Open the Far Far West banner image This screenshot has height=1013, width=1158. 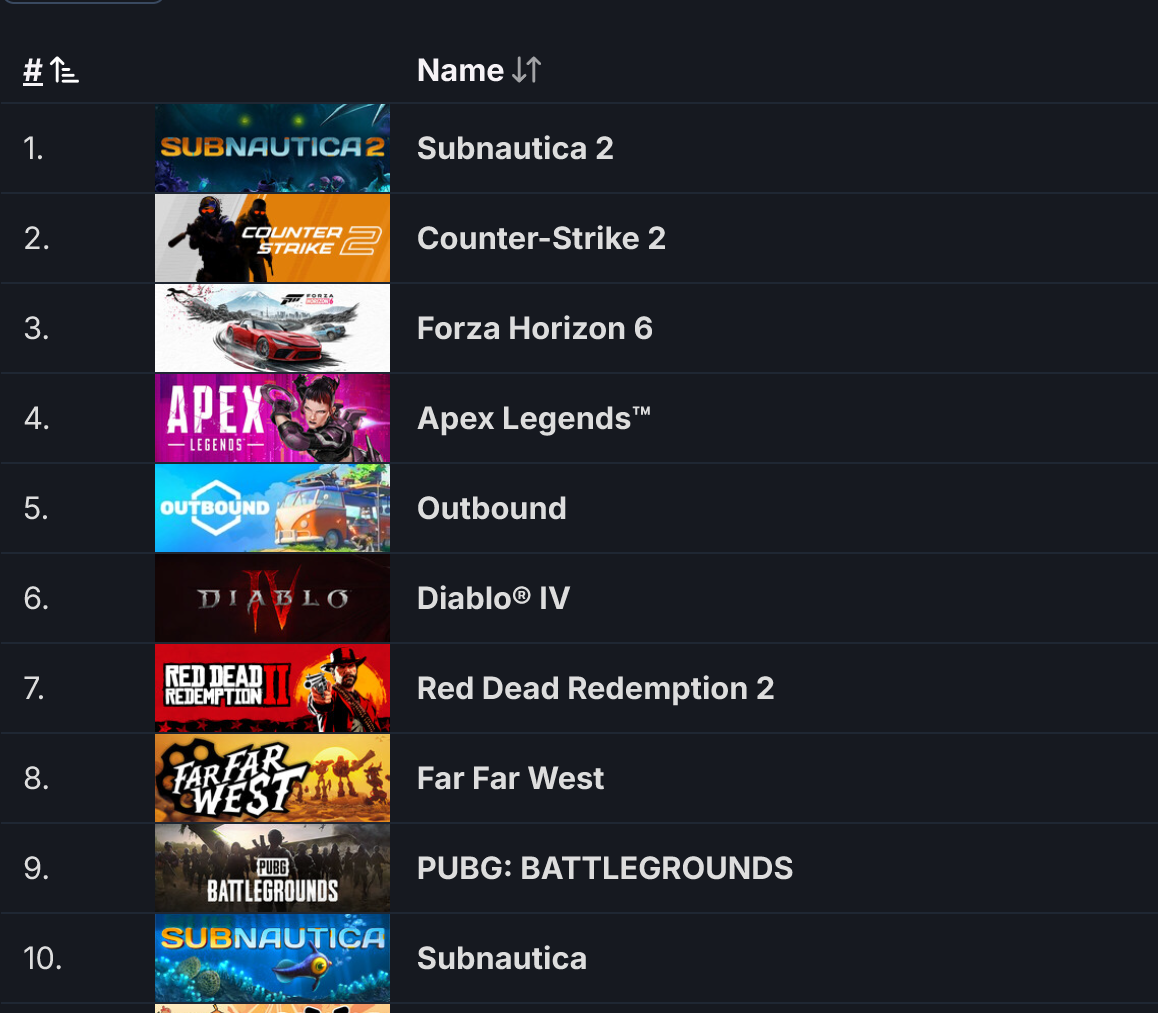273,779
